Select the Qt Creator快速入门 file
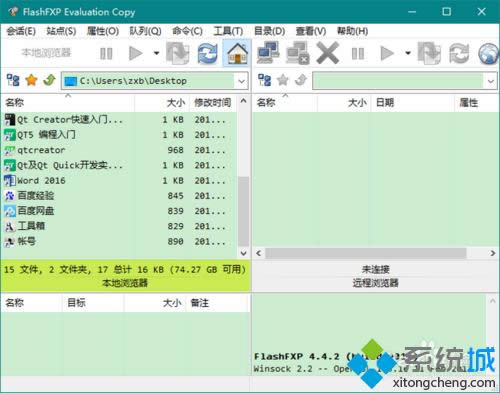 pos(120,120)
